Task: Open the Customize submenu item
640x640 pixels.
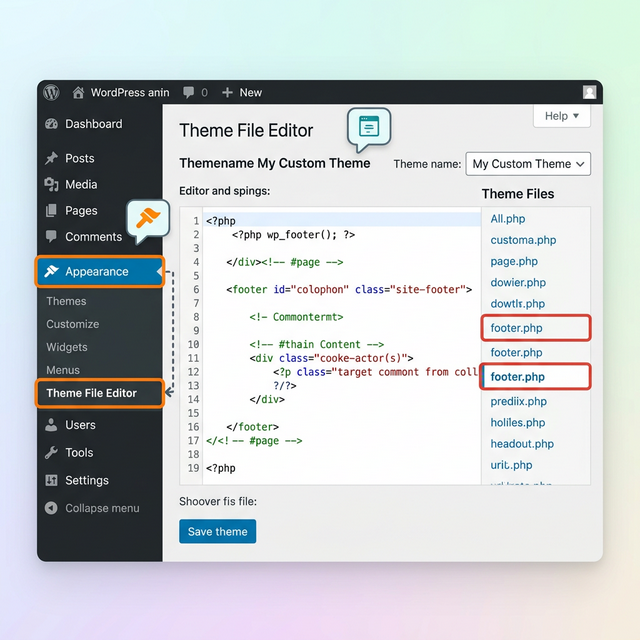Action: [73, 324]
